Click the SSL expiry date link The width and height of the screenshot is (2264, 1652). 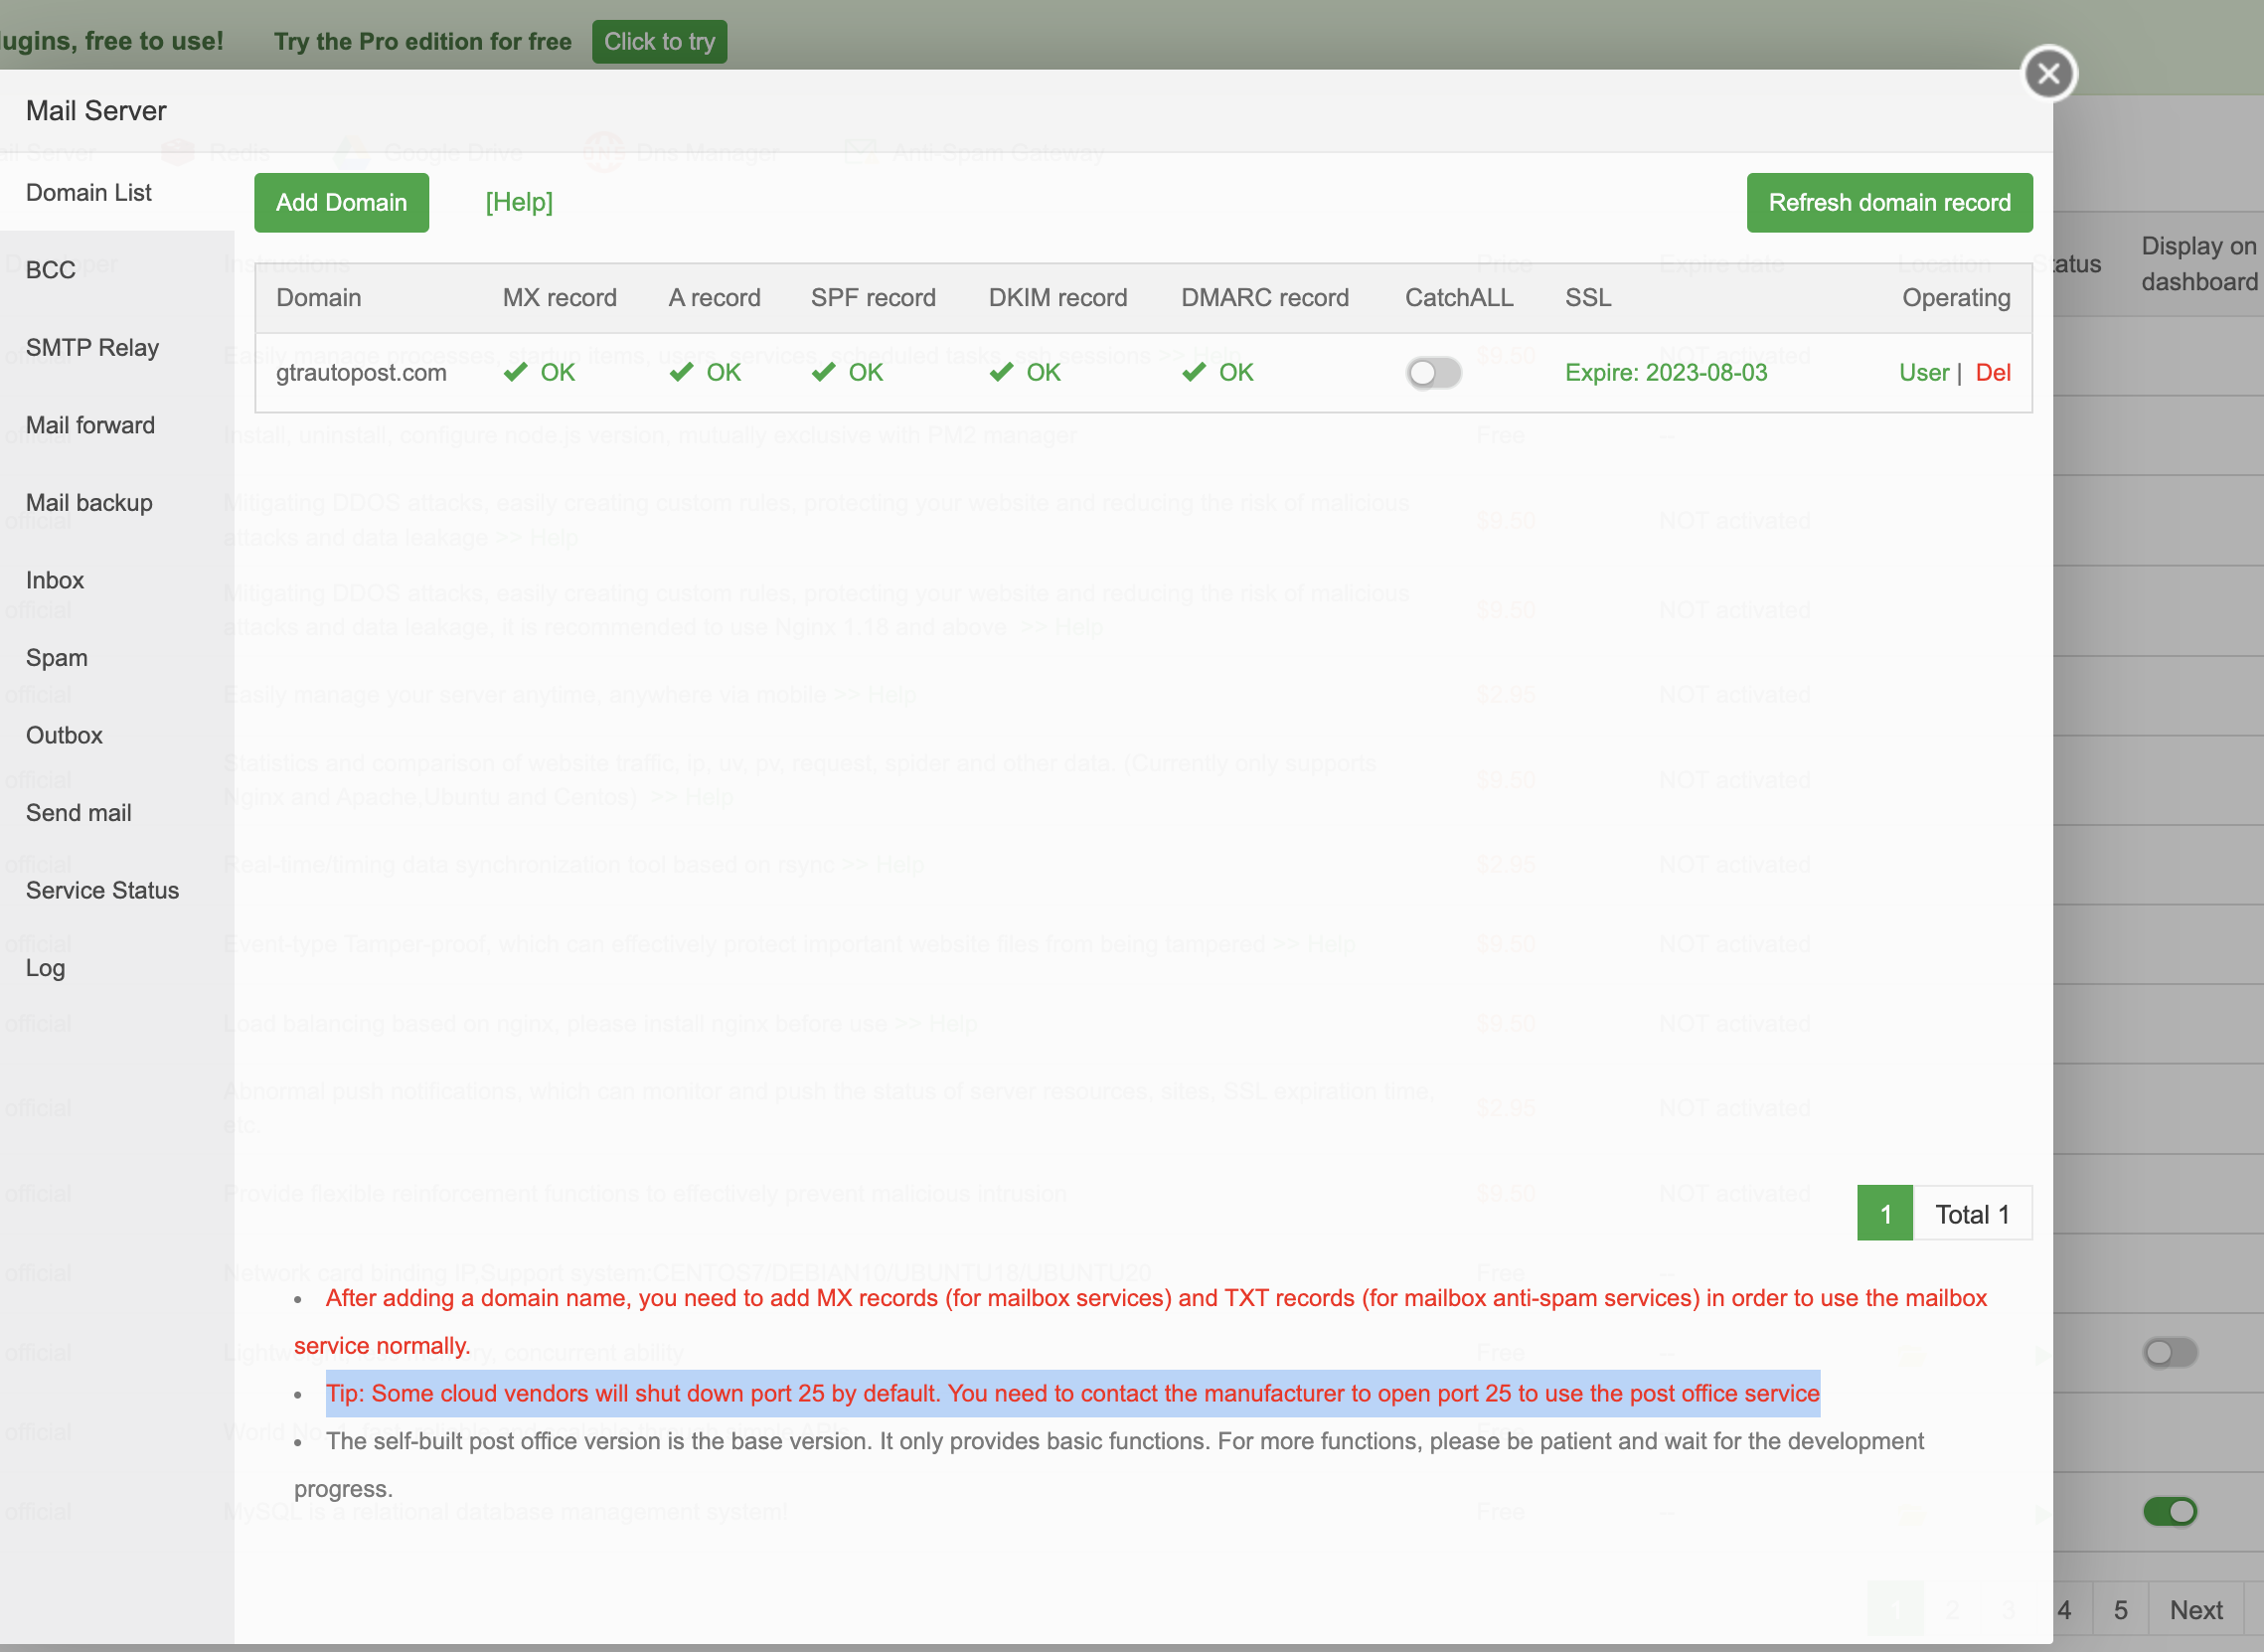(x=1665, y=373)
